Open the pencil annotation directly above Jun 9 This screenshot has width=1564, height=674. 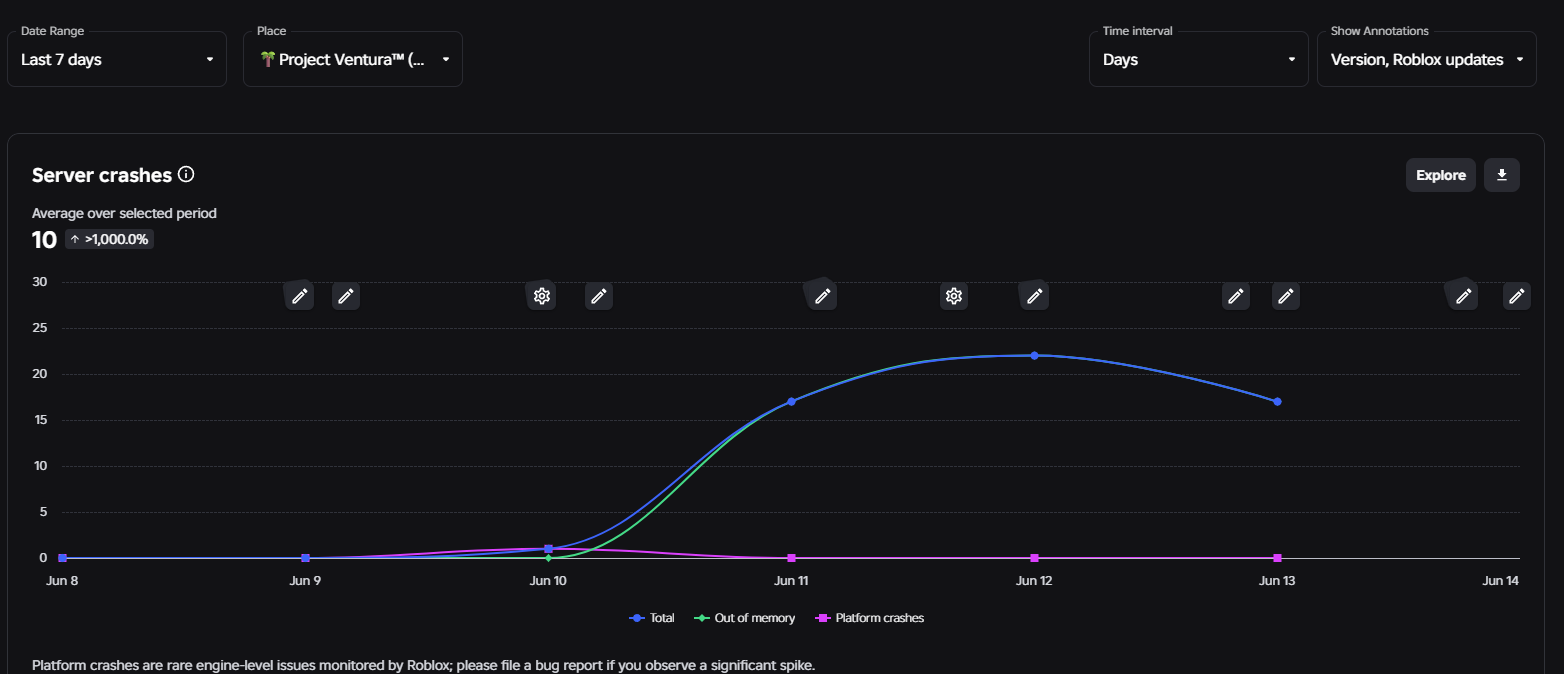[x=299, y=296]
